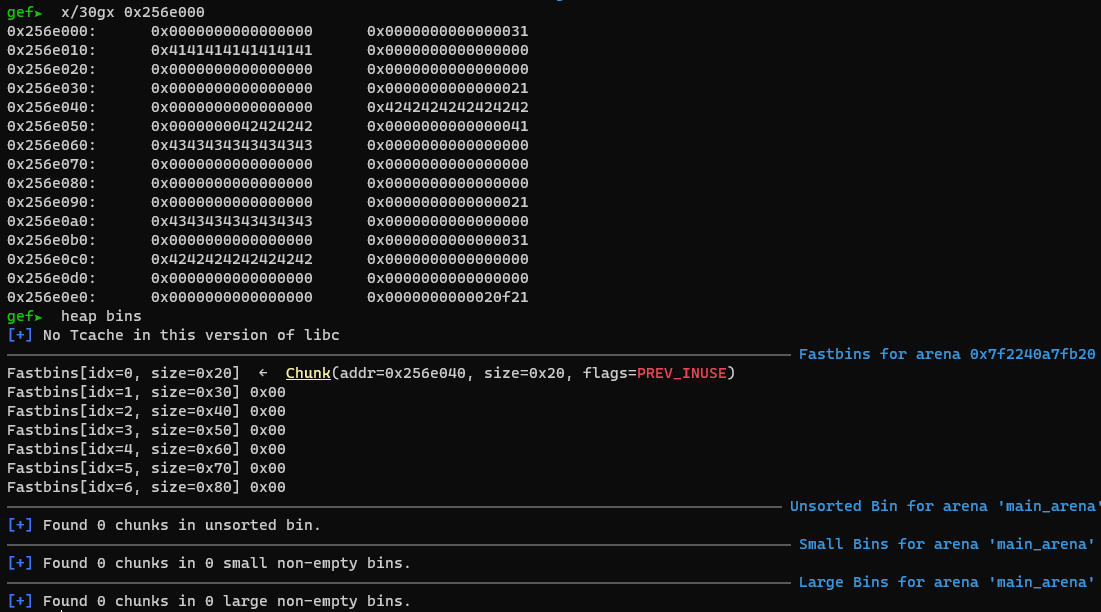Image resolution: width=1101 pixels, height=612 pixels.
Task: Click address label 0x256e000
Action: point(51,31)
